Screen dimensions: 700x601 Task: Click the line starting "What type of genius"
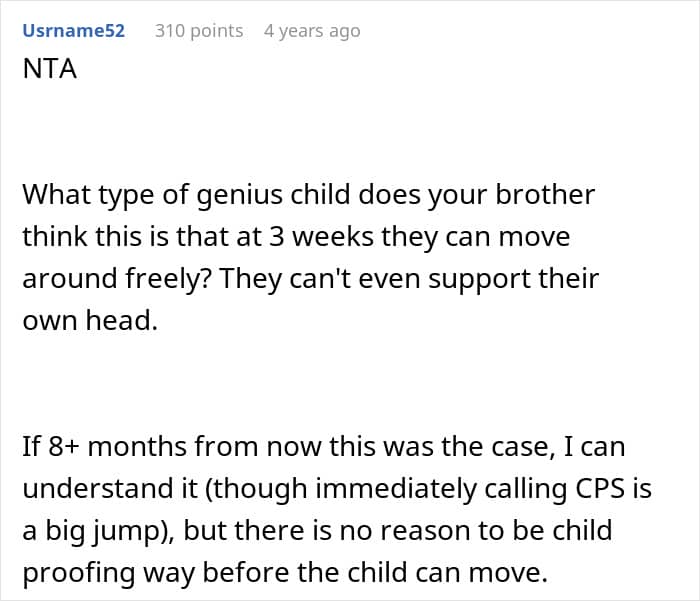308,196
